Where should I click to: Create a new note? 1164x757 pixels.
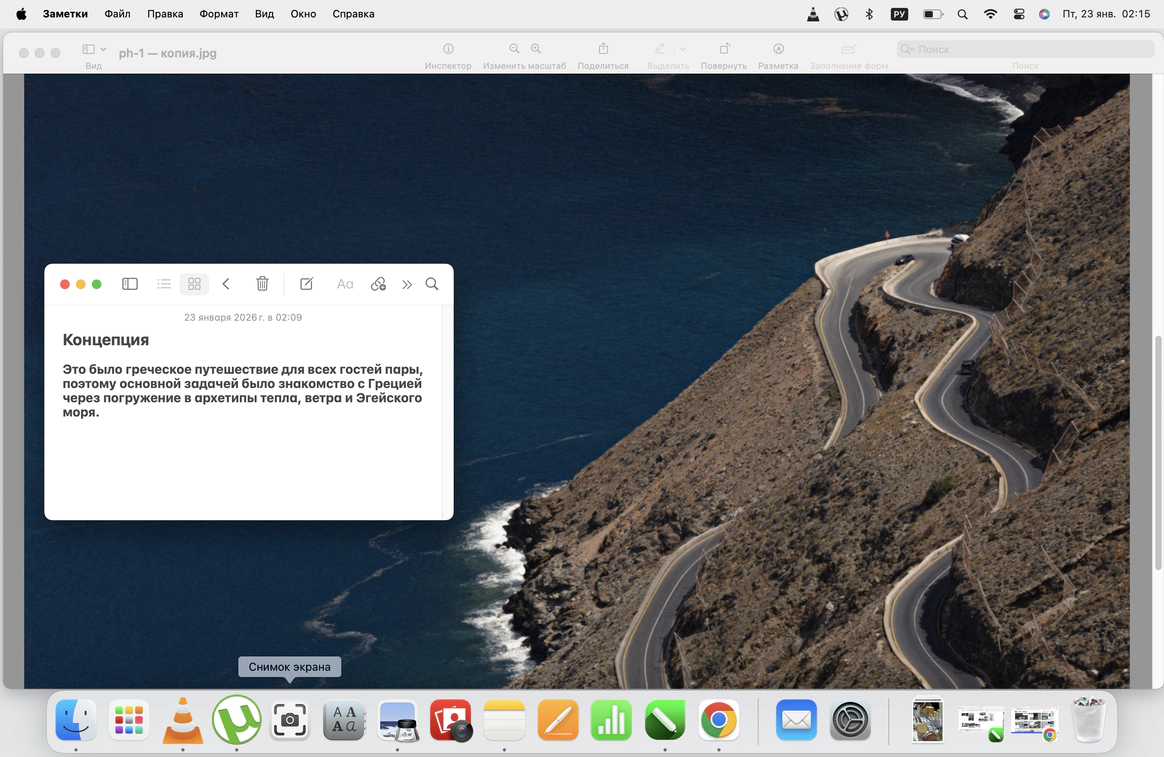coord(307,284)
